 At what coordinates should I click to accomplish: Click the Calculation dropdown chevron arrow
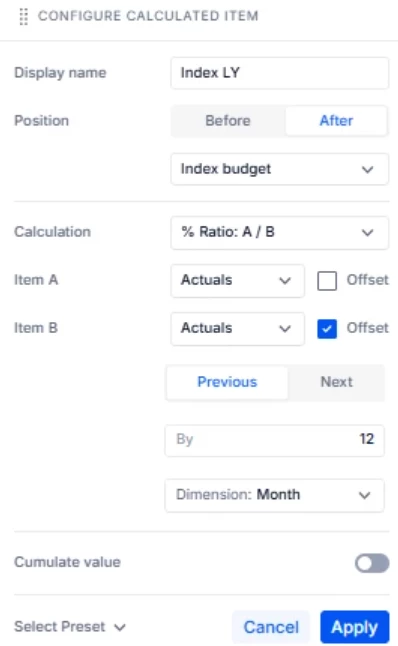coord(368,232)
